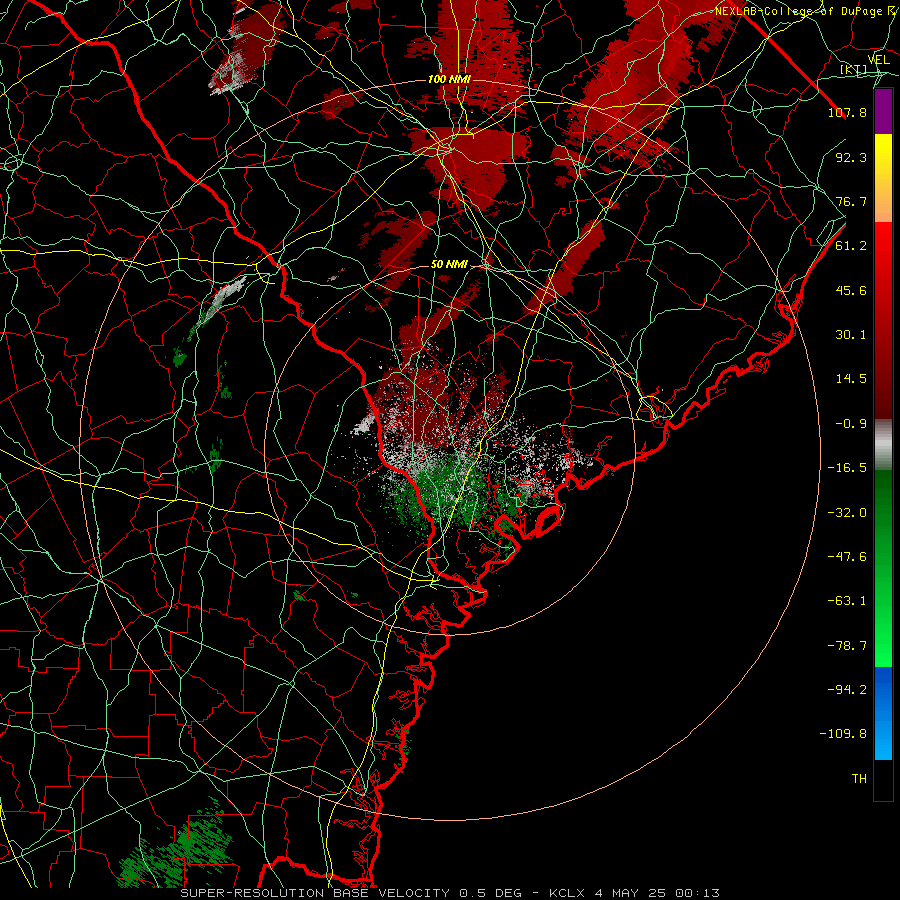Click the 92.3 scale value

[851, 157]
